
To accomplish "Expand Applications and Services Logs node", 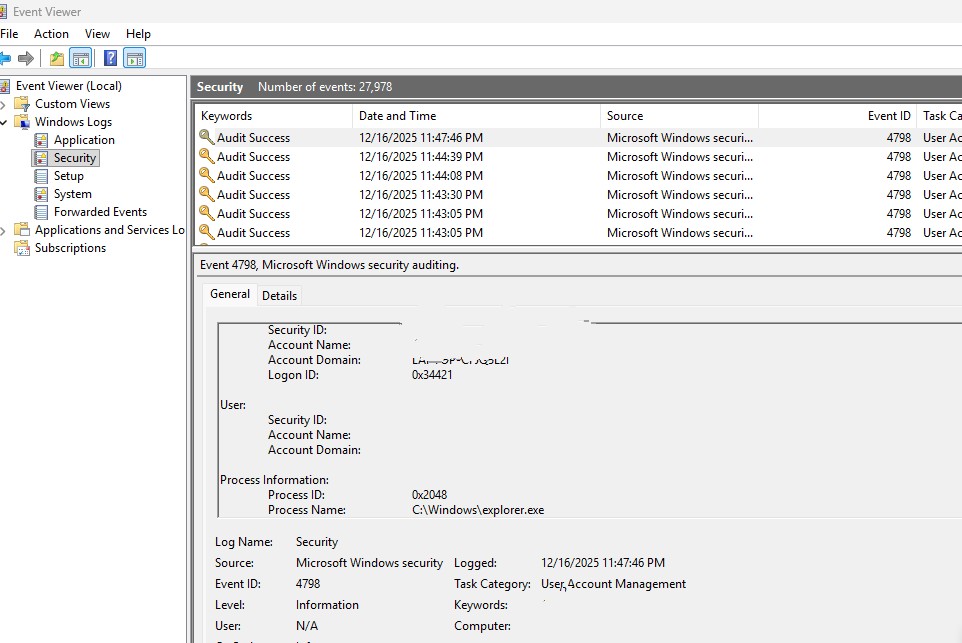I will click(x=4, y=230).
